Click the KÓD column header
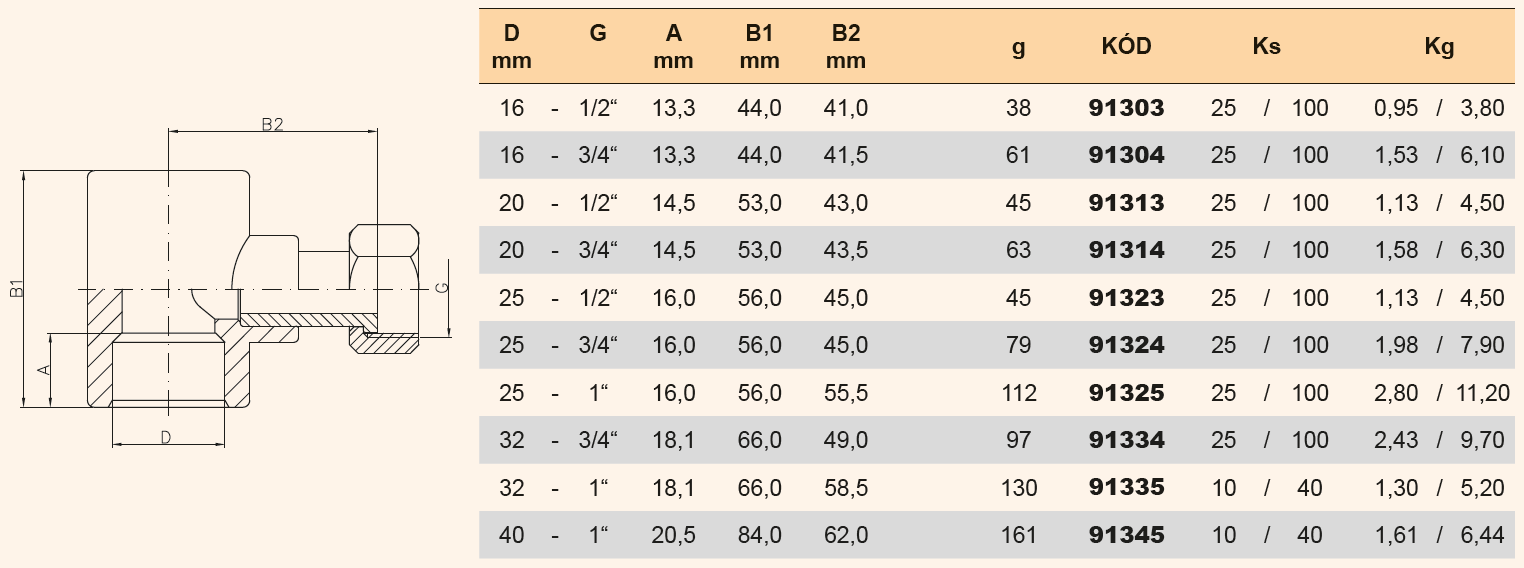 [1126, 46]
